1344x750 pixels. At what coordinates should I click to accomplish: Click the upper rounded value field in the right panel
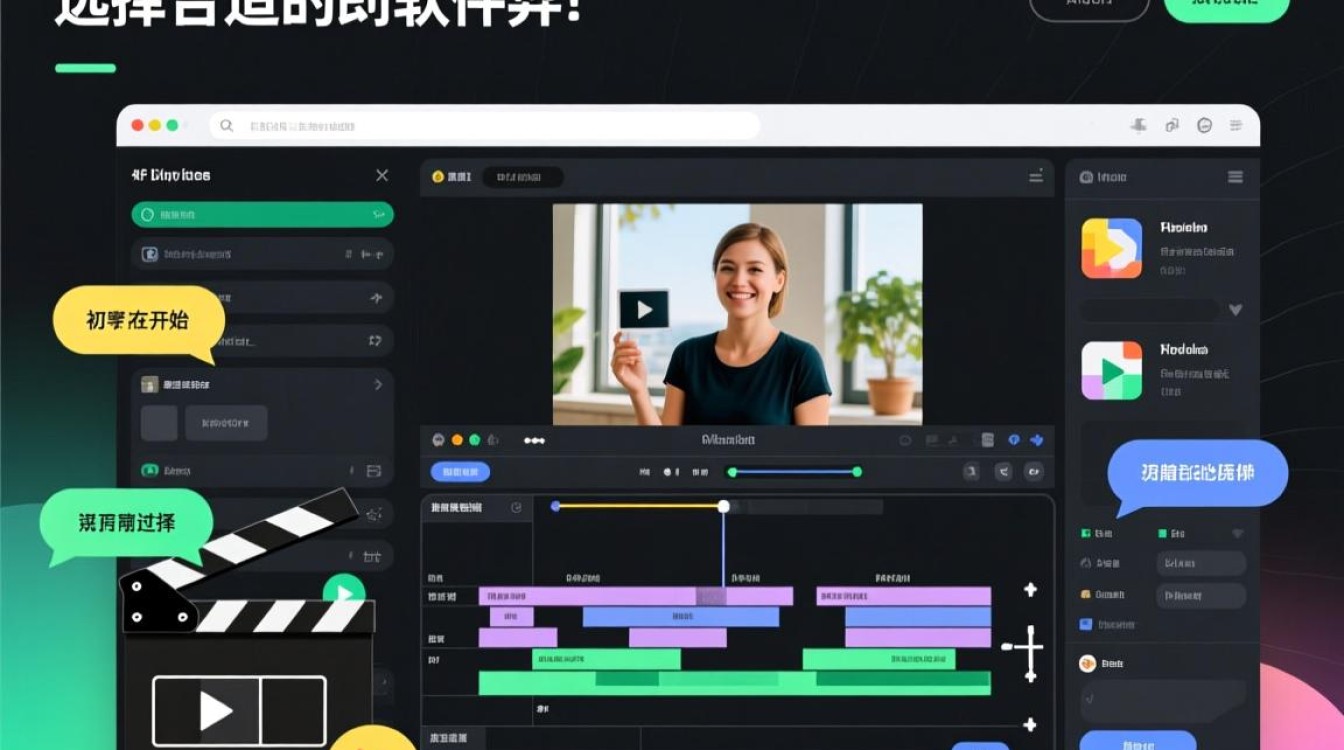point(1201,563)
